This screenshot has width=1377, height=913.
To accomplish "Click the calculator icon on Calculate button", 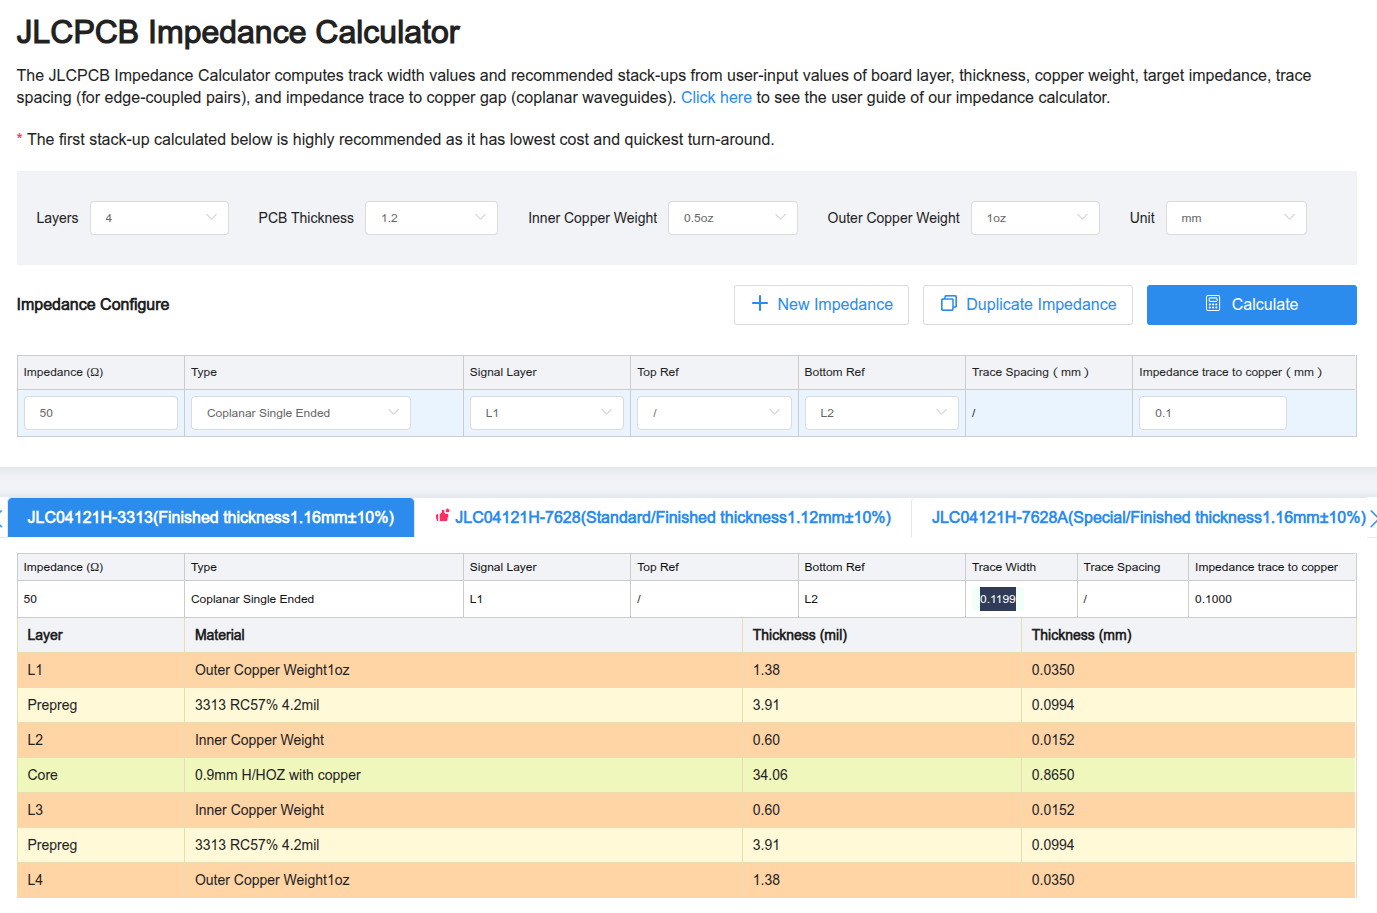I will [1213, 304].
